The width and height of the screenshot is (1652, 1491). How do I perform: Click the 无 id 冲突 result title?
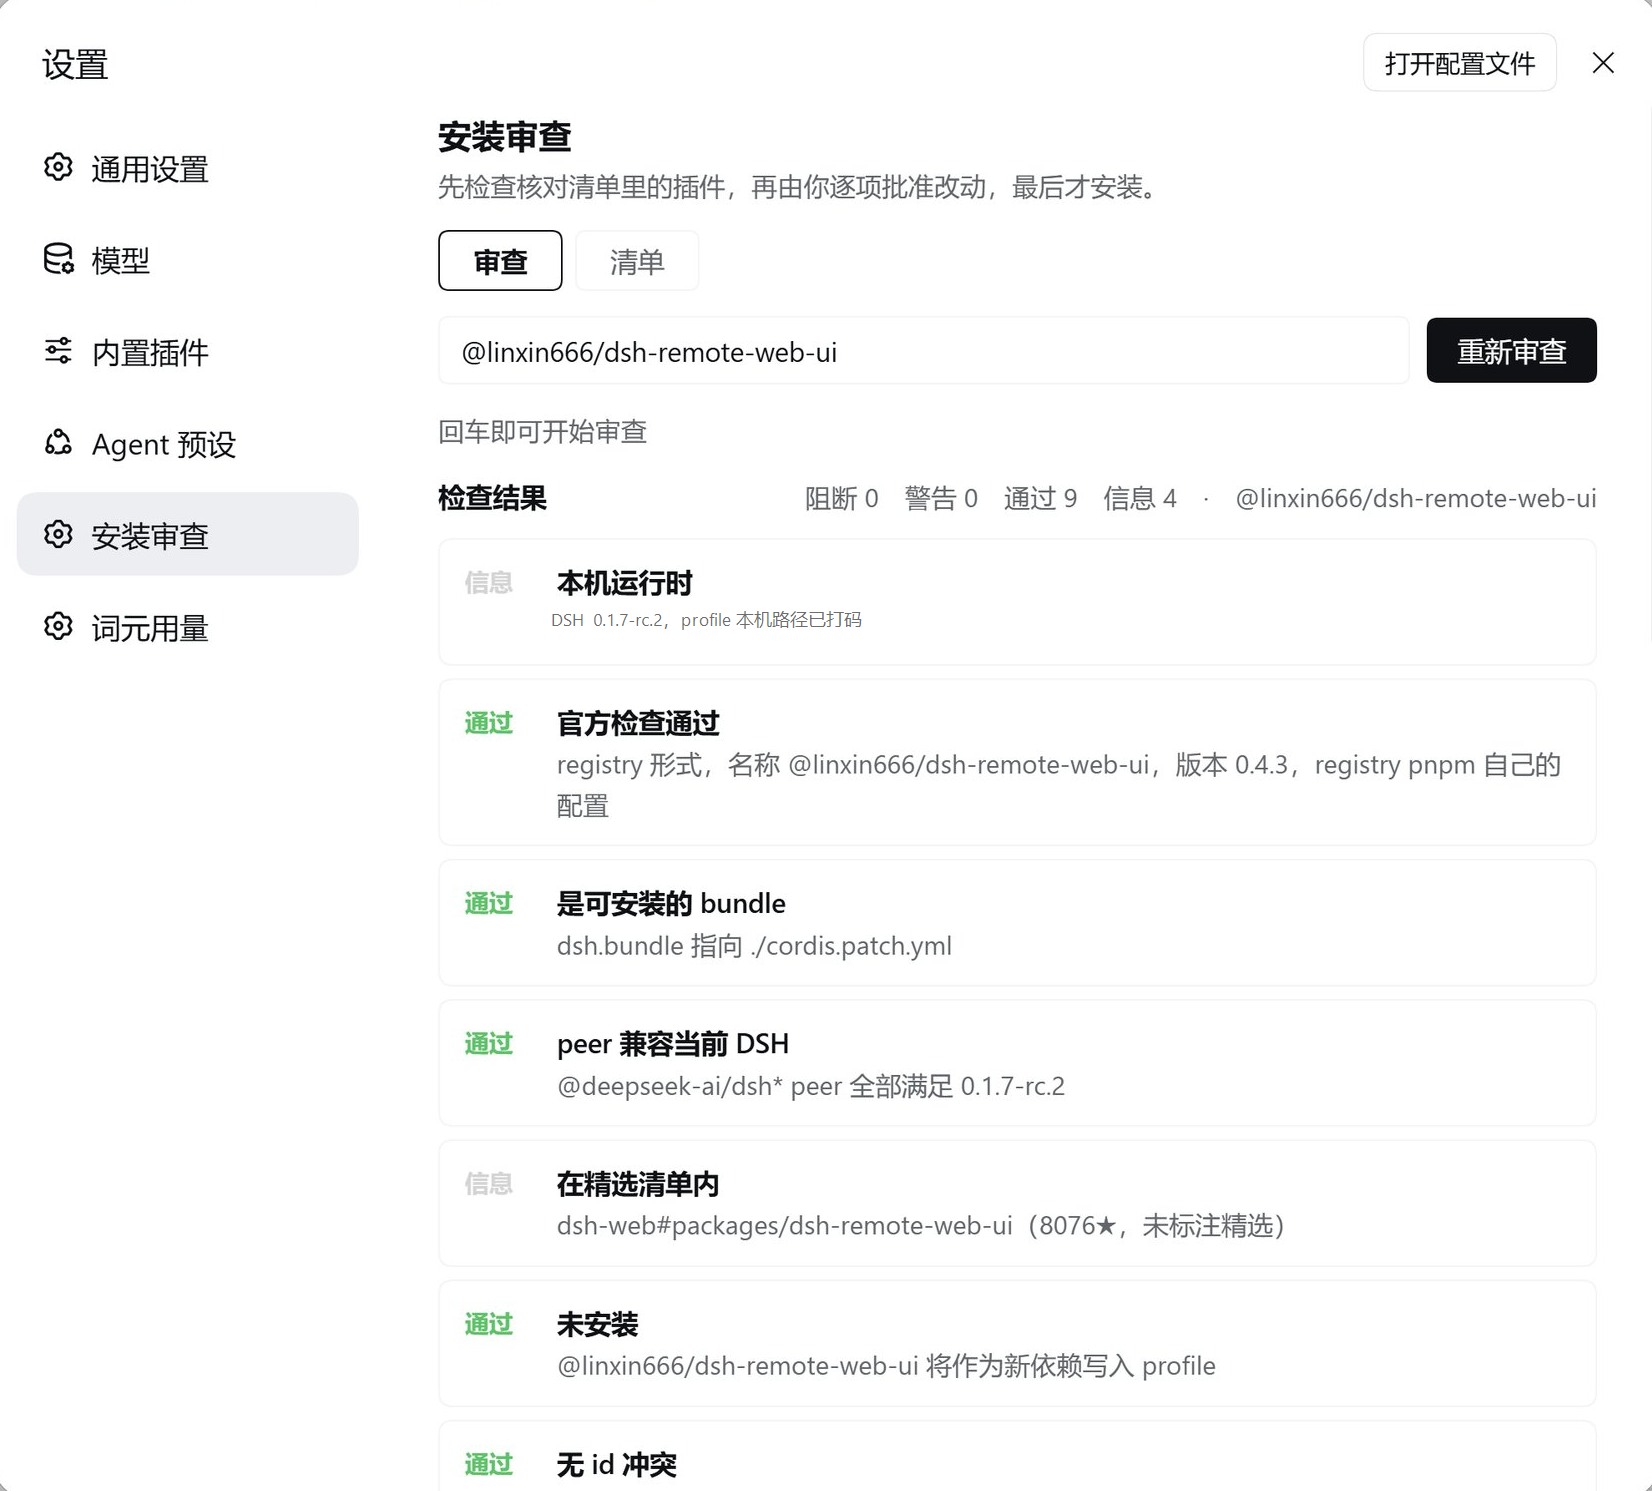[616, 1464]
